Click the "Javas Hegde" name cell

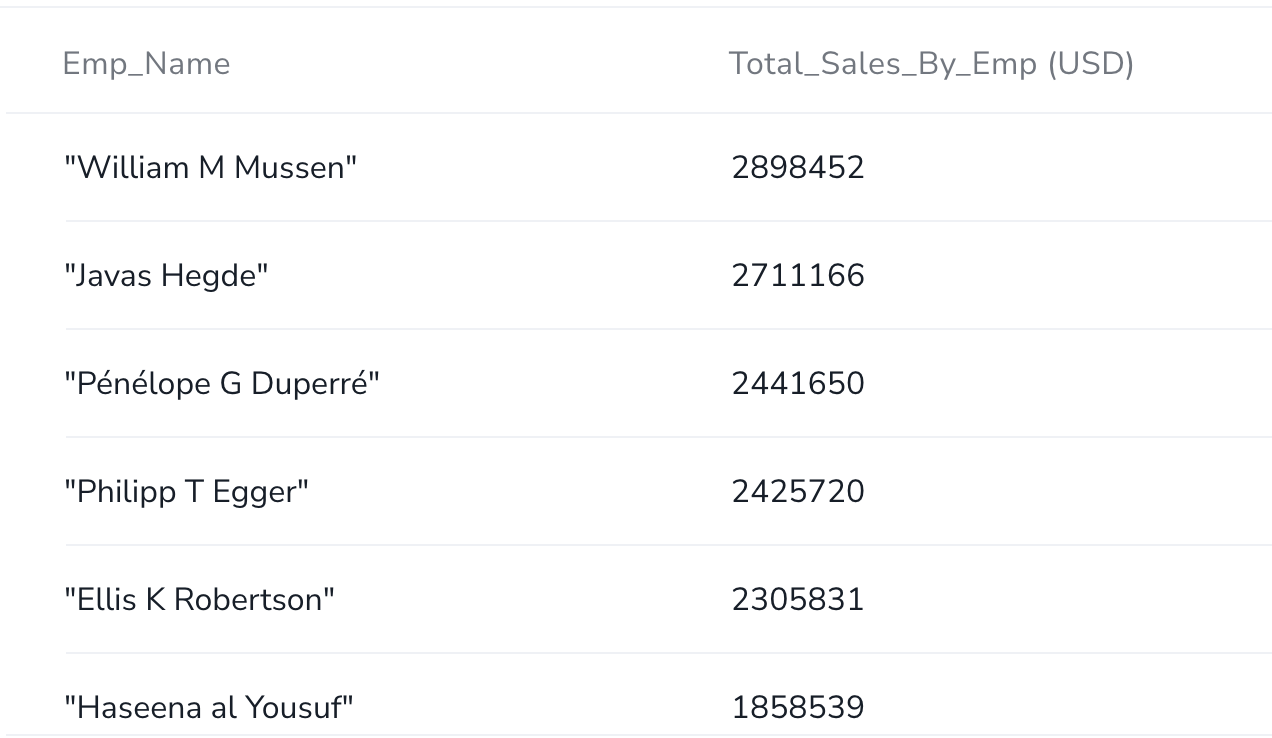[x=167, y=275]
